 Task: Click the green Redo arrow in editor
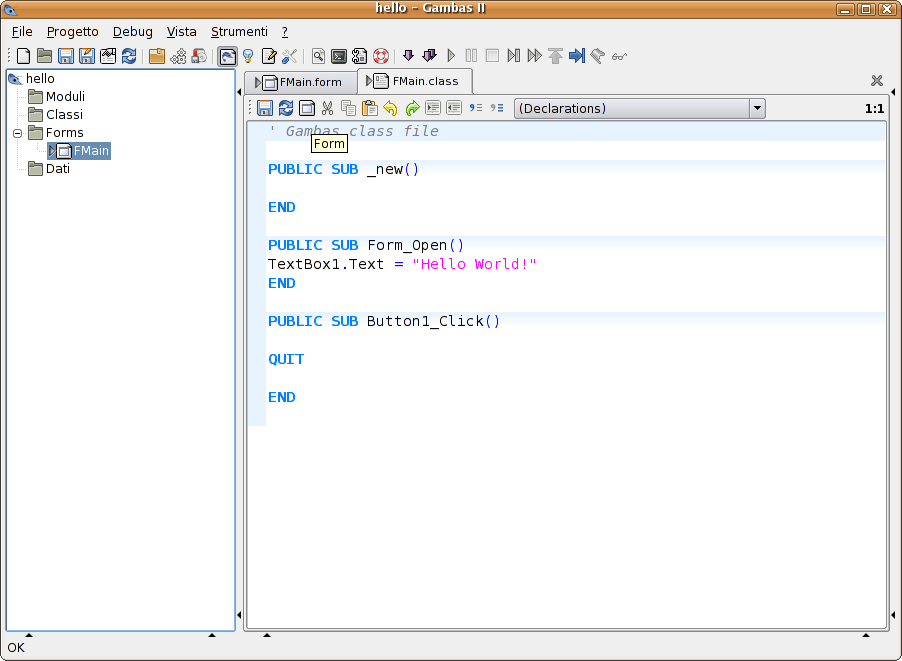[x=412, y=108]
